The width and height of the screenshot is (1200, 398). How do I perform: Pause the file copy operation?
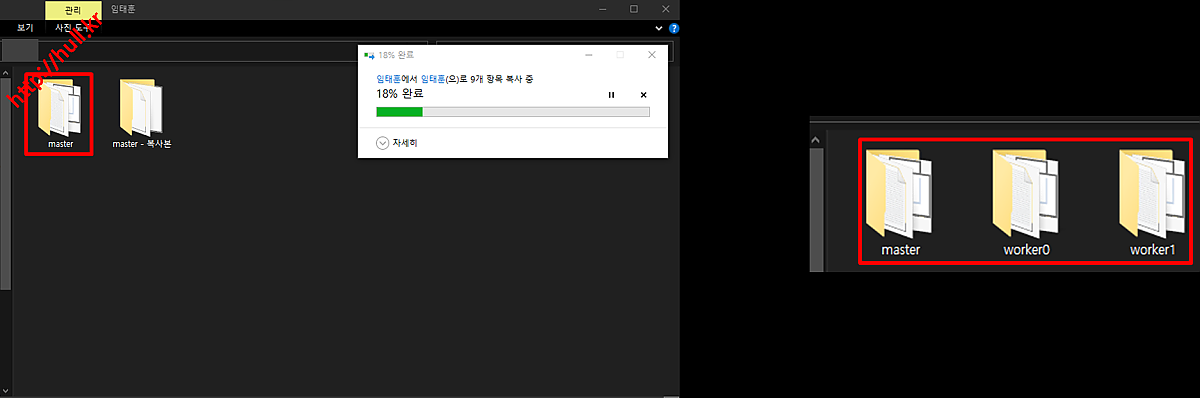click(612, 94)
